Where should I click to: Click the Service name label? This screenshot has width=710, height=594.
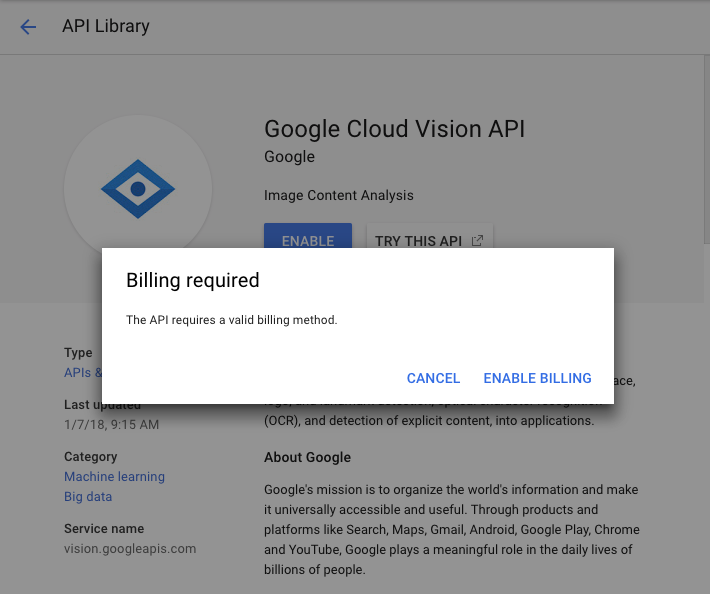tap(104, 528)
